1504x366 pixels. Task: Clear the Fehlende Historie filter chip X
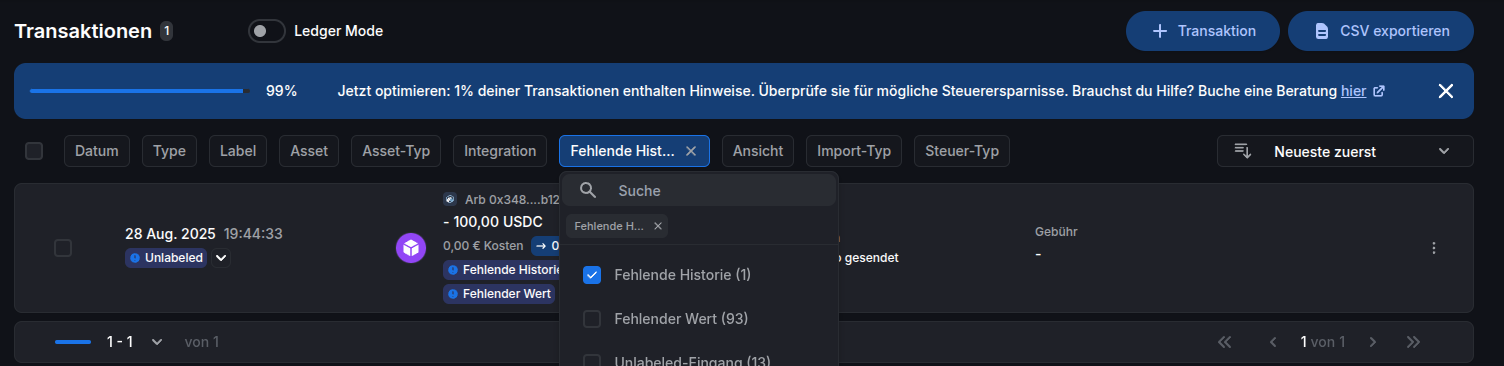(x=690, y=151)
